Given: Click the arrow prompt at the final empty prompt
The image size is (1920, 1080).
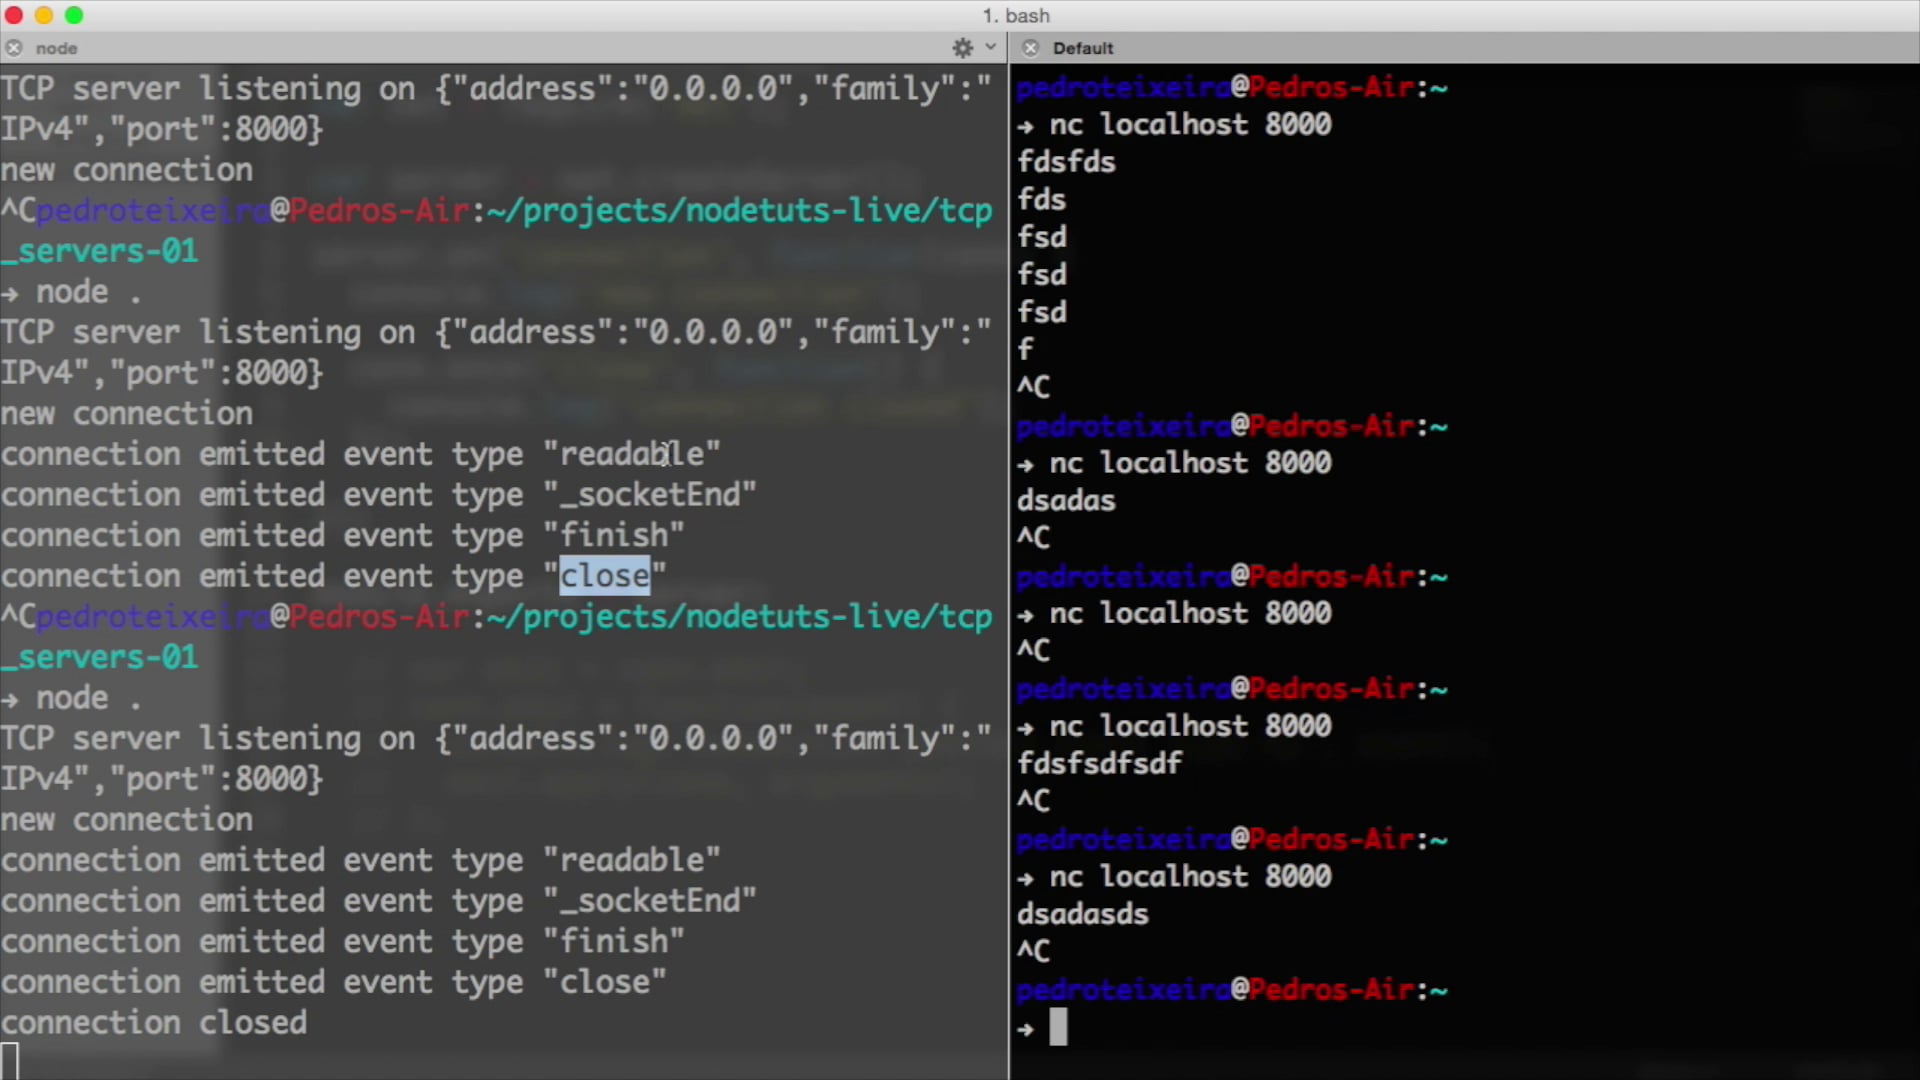Looking at the screenshot, I should [x=1028, y=1029].
